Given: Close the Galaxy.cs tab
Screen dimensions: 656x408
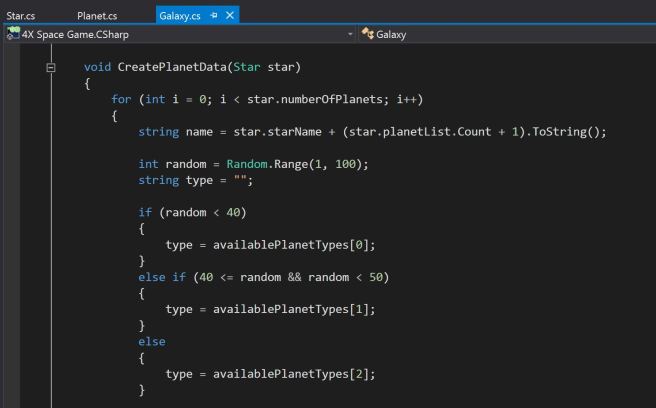Looking at the screenshot, I should coord(230,16).
